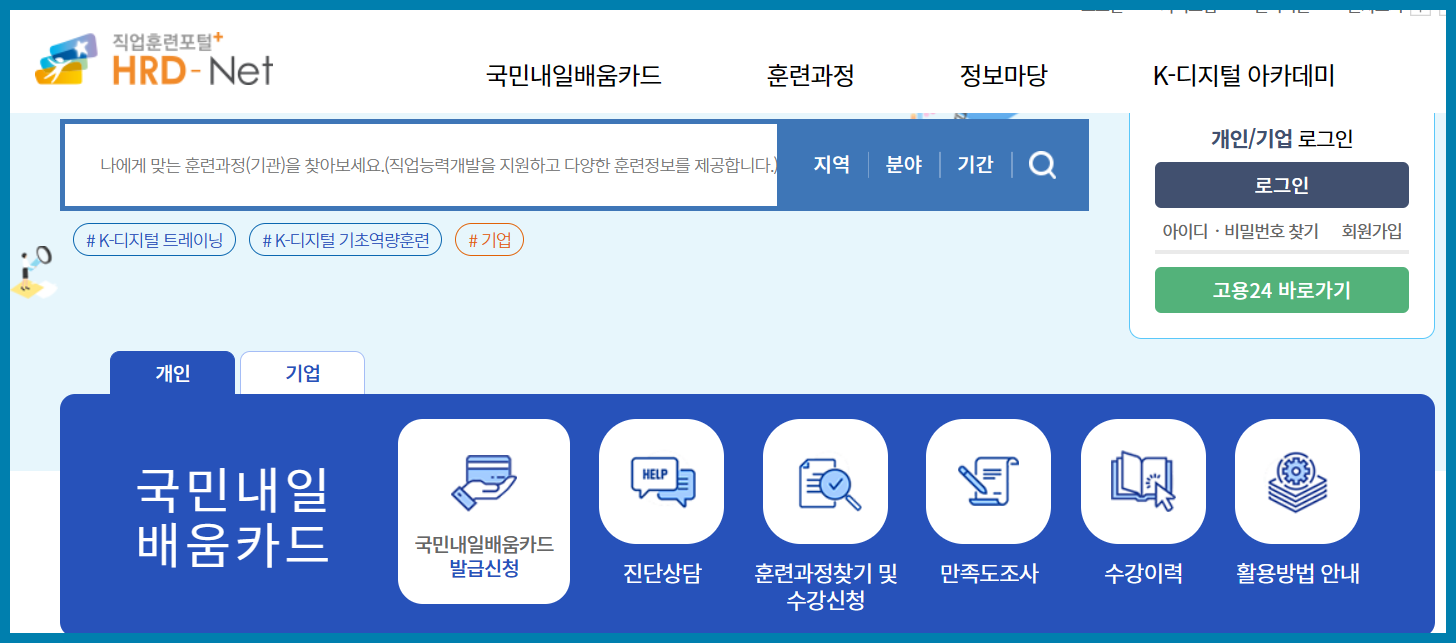Open the 훈련과정찾기 및 수강신청 icon
The height and width of the screenshot is (643, 1456).
pyautogui.click(x=825, y=481)
